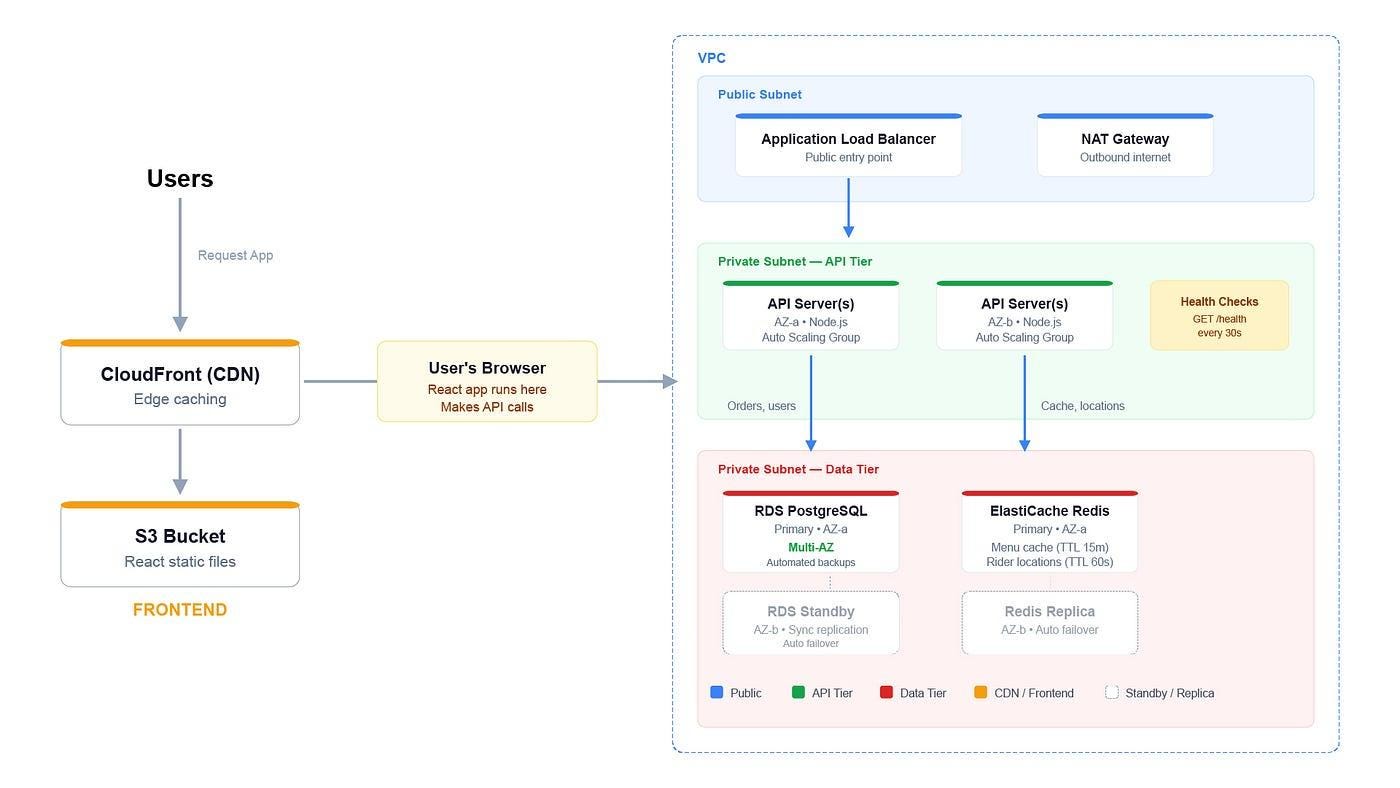Select the CloudFront (CDN) box title

click(x=180, y=375)
